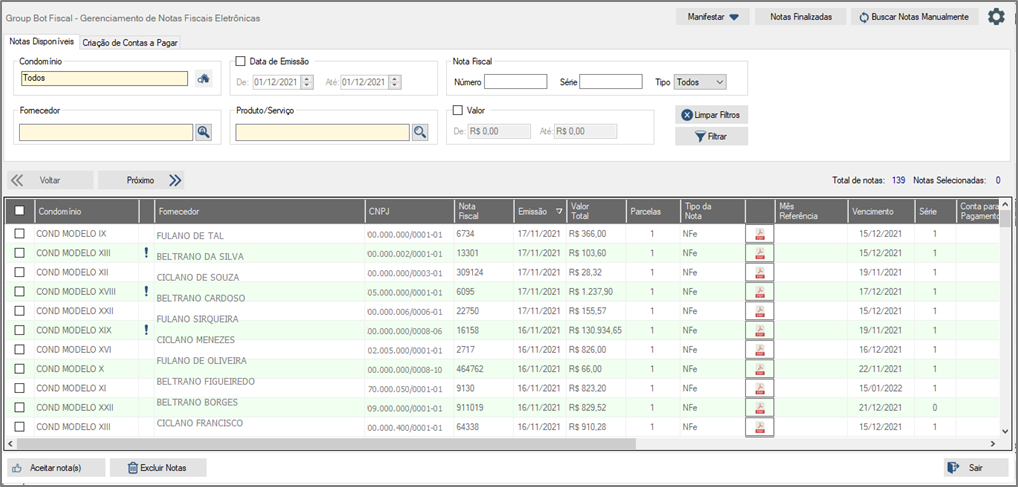Click the vertical scrollbar down arrow
This screenshot has width=1018, height=487.
1006,430
